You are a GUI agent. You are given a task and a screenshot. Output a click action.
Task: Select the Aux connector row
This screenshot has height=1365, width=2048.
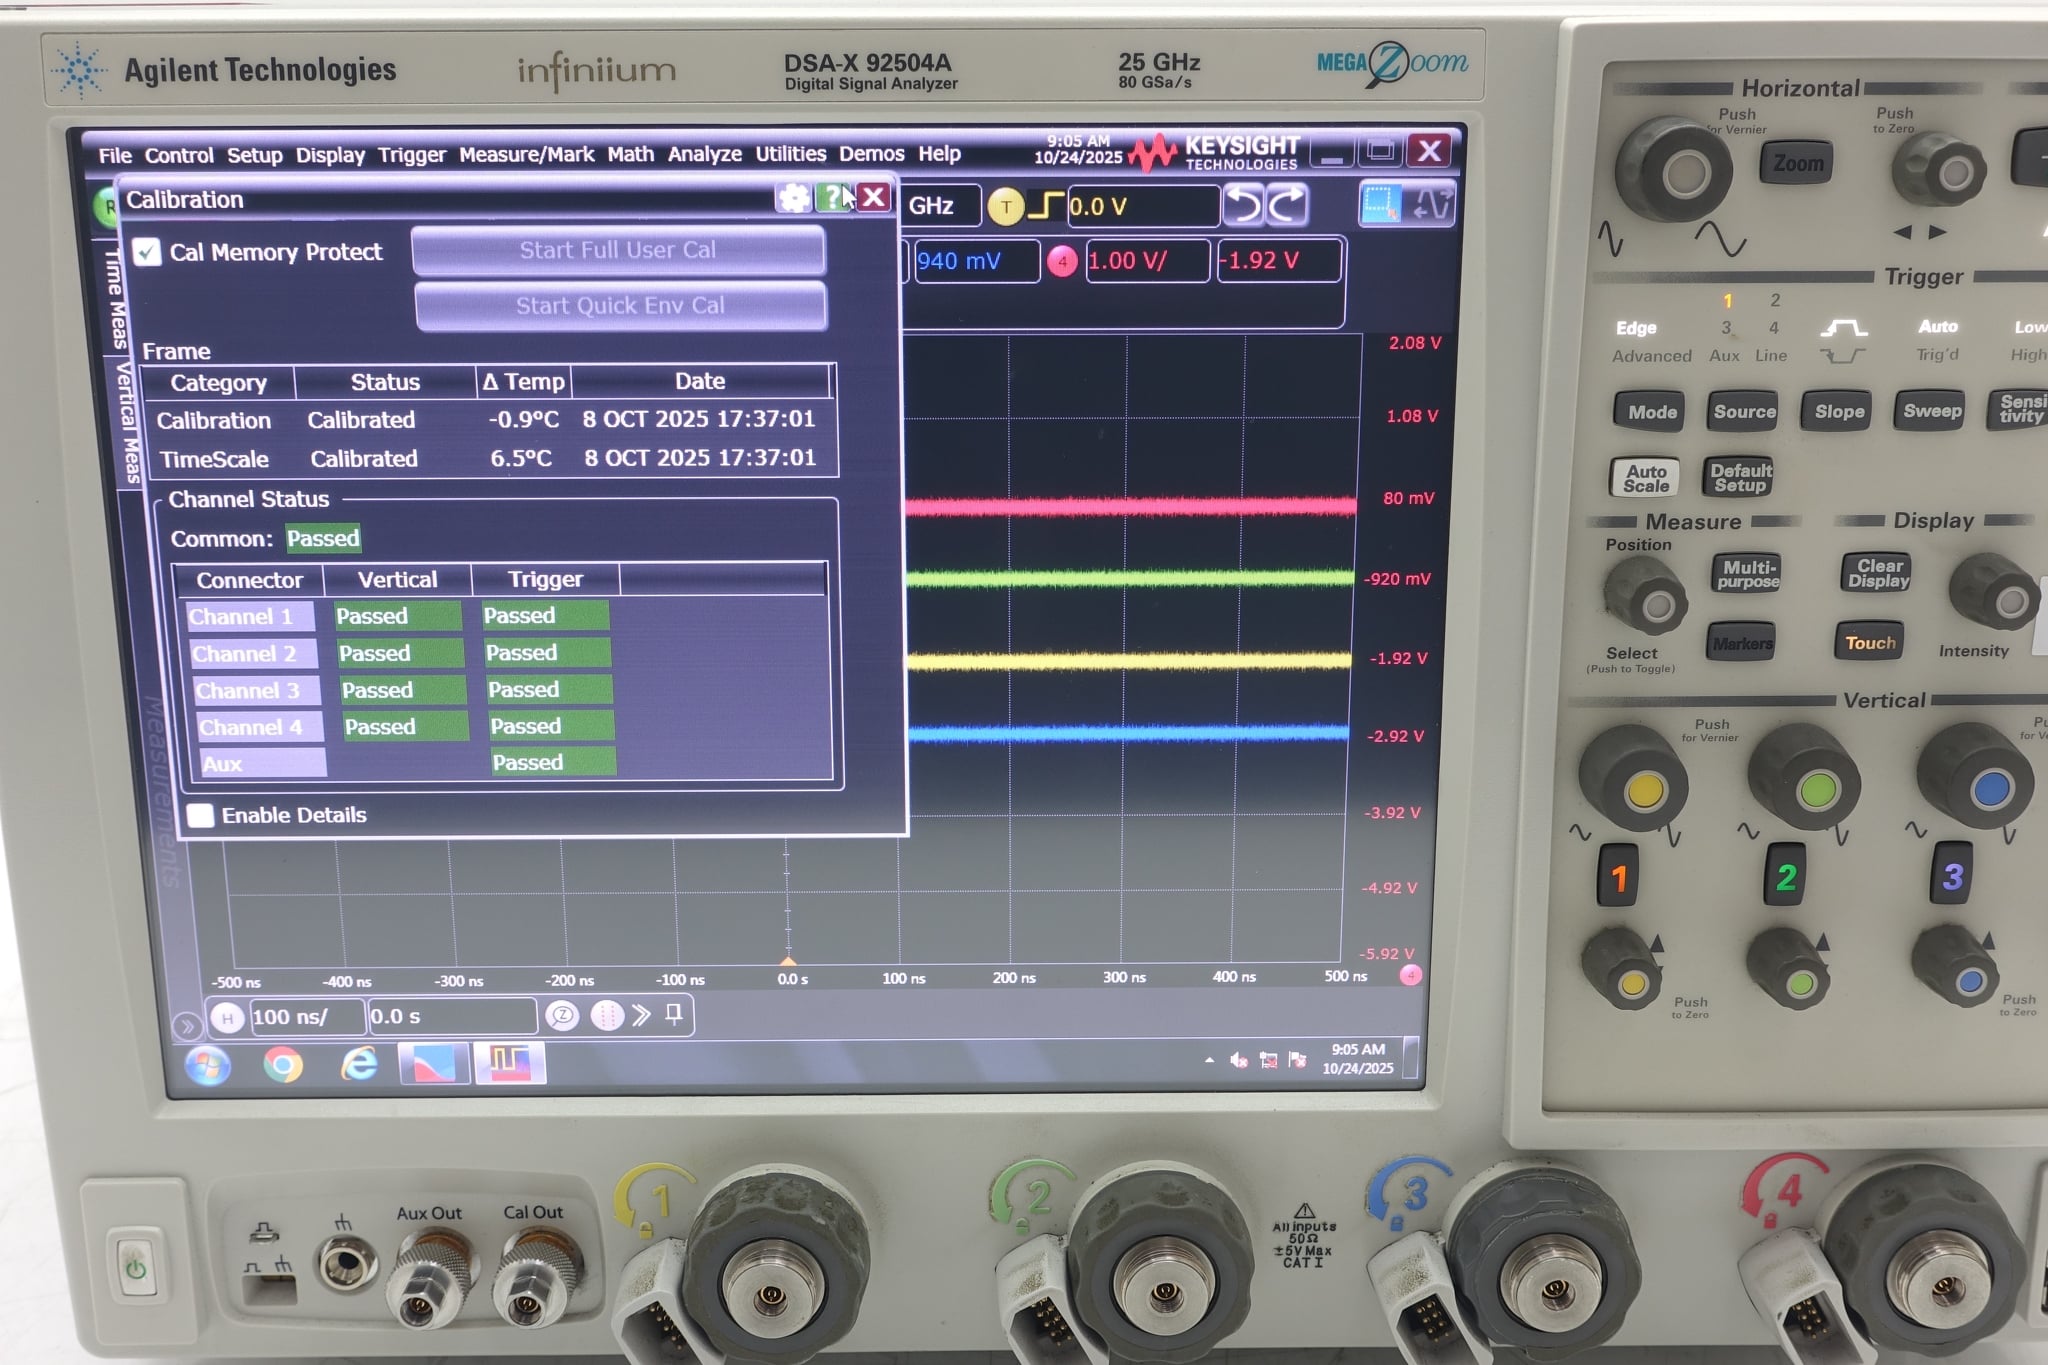(262, 764)
